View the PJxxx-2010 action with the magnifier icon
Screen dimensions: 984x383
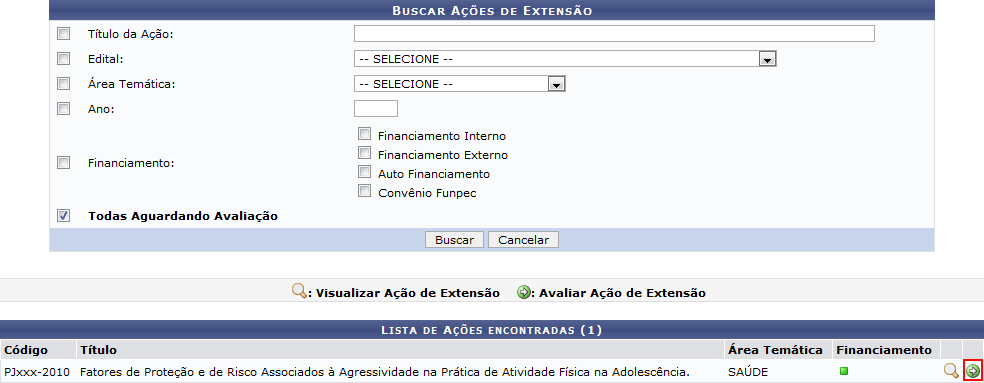tap(951, 371)
